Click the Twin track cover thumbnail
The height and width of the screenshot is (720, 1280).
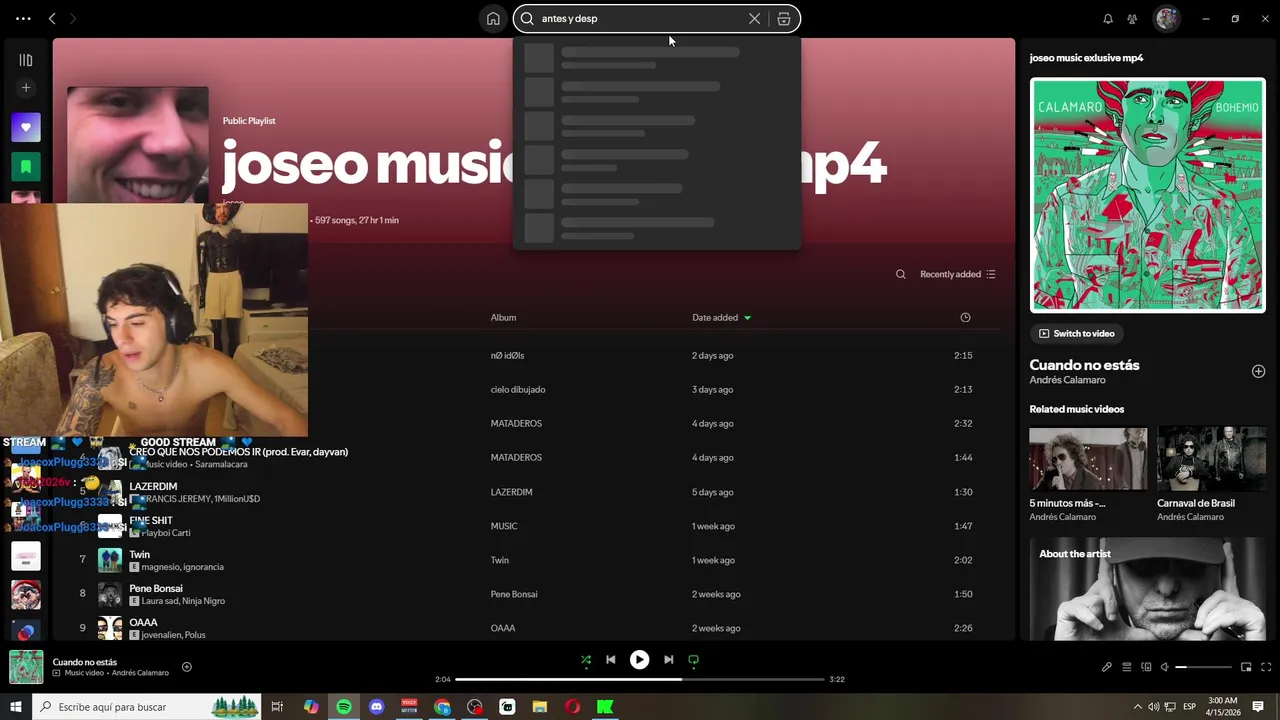[110, 560]
